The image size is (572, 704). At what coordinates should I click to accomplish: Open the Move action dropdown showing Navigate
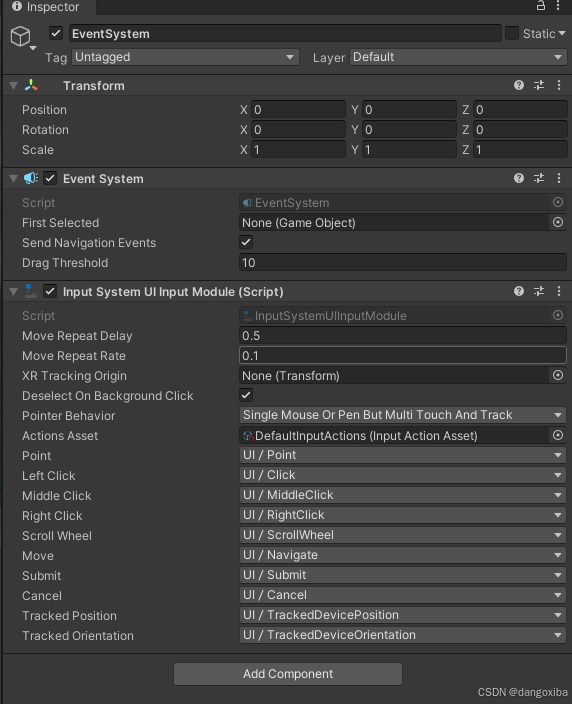pos(403,555)
